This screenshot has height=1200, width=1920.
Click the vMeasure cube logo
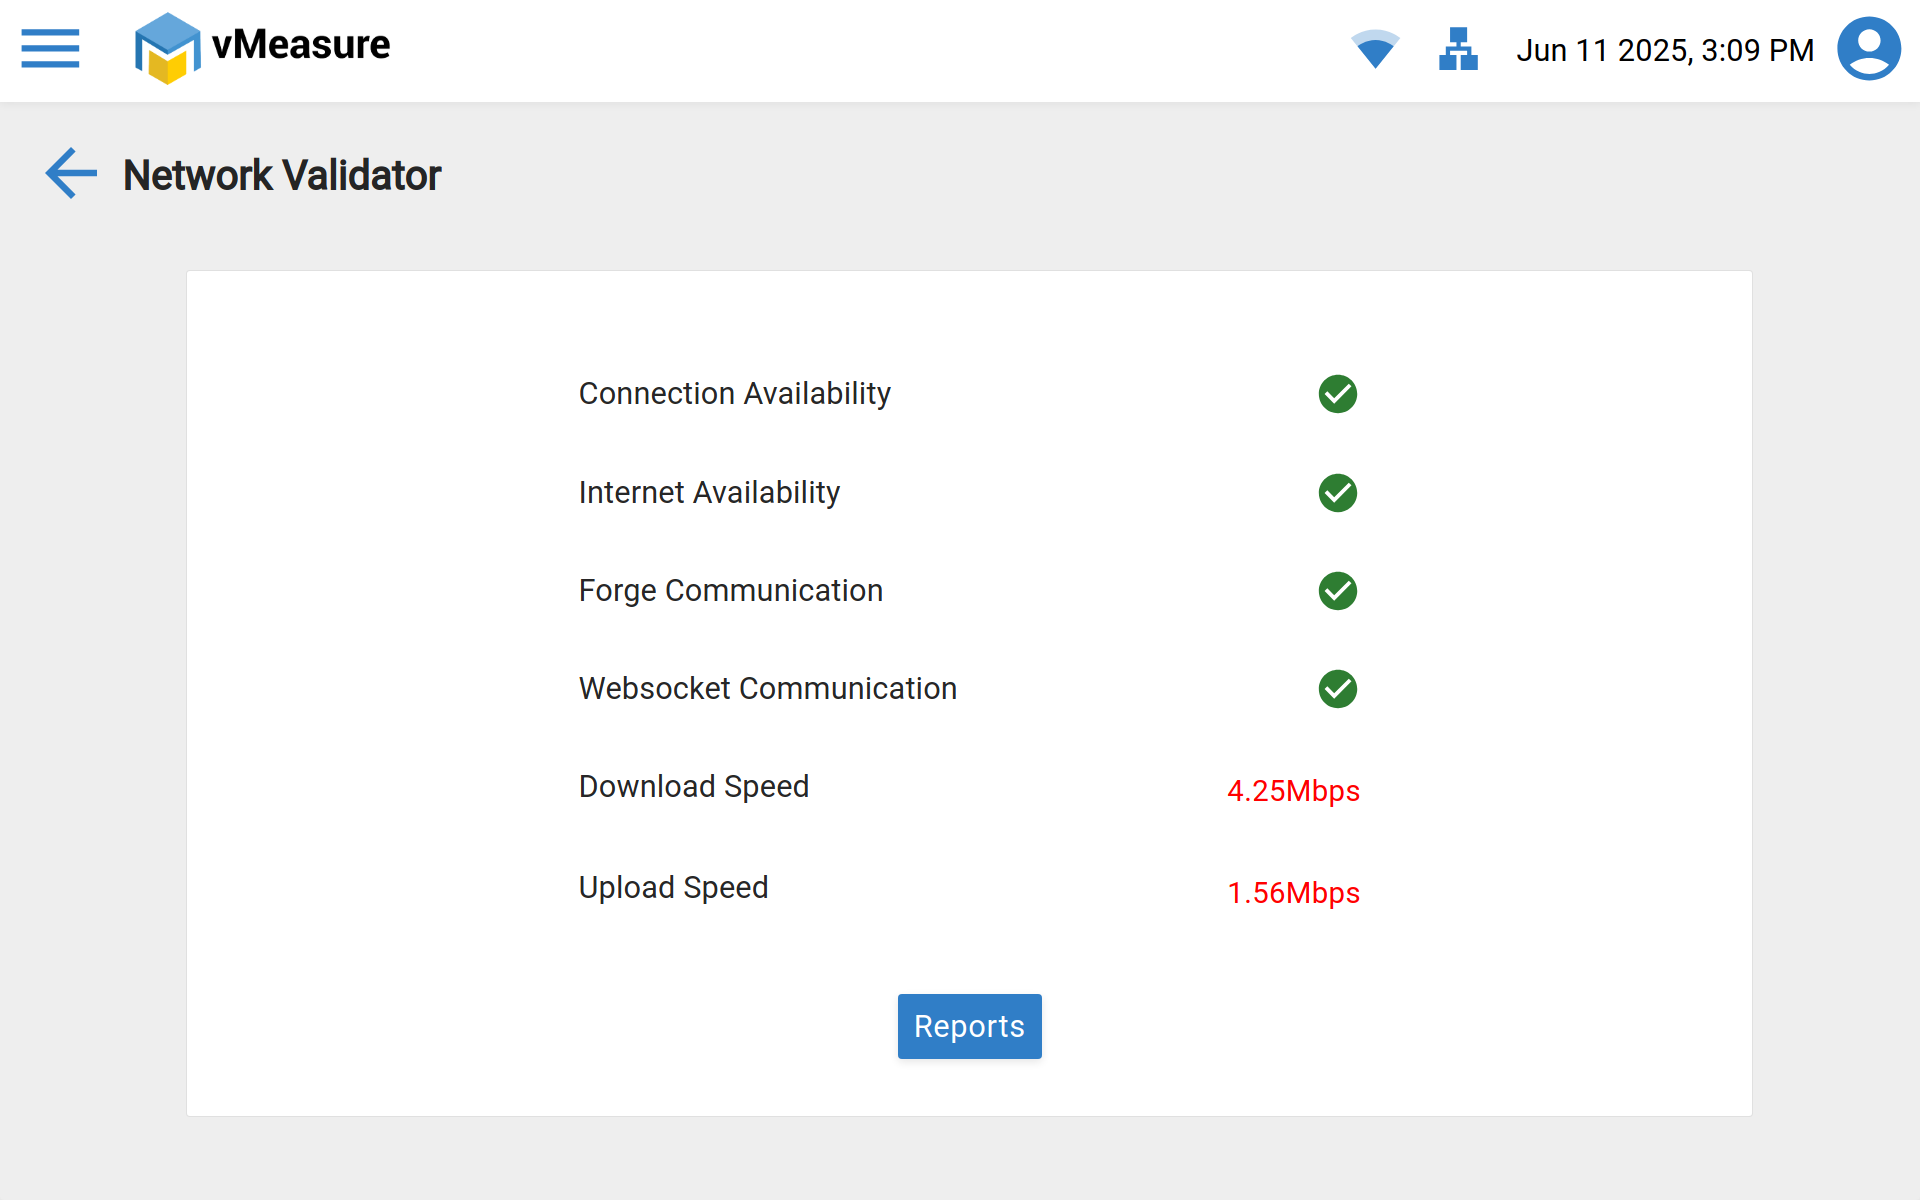click(x=167, y=48)
